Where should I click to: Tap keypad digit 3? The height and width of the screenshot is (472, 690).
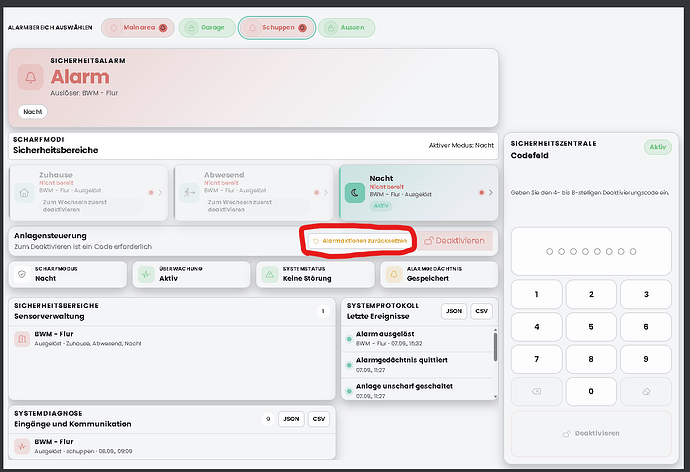pyautogui.click(x=646, y=294)
